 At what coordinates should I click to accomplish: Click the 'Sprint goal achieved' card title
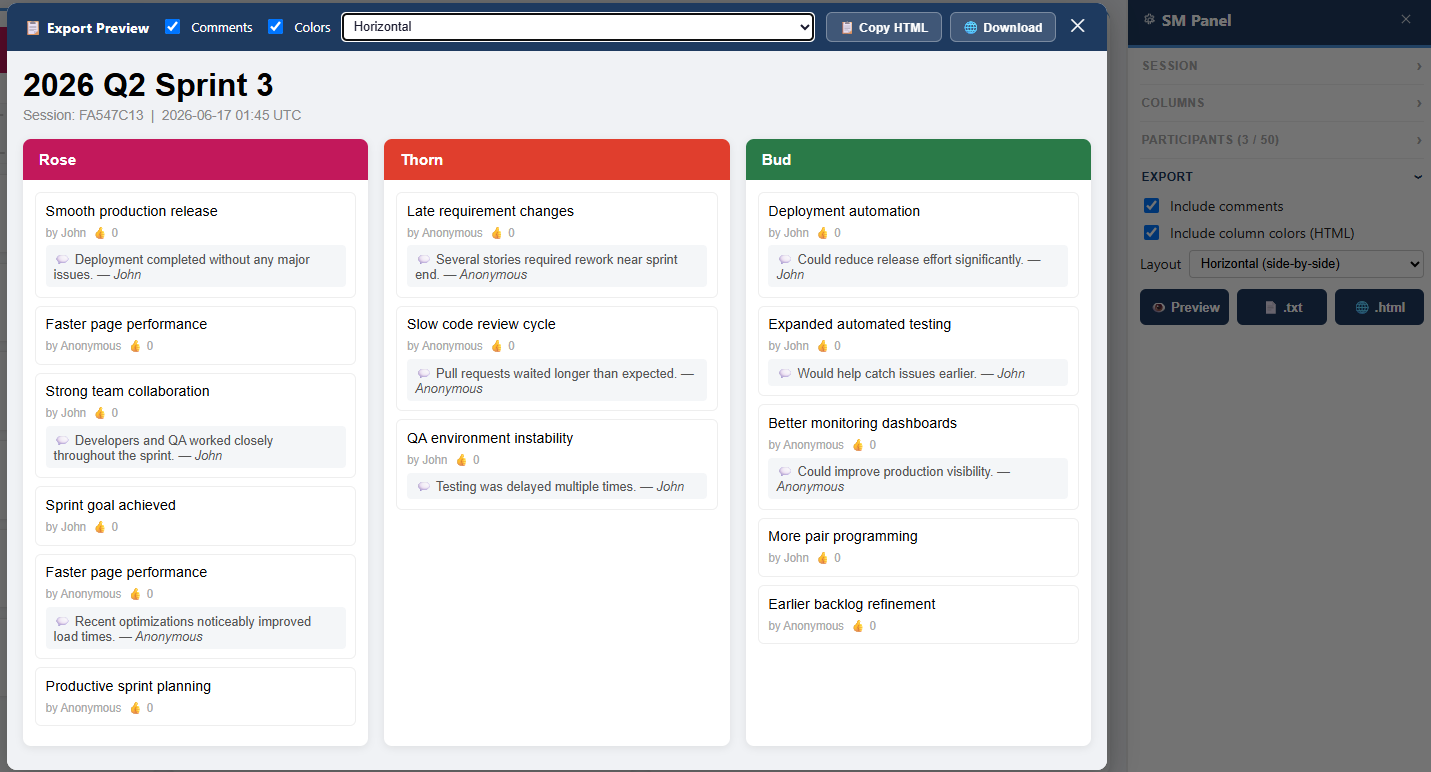point(111,505)
